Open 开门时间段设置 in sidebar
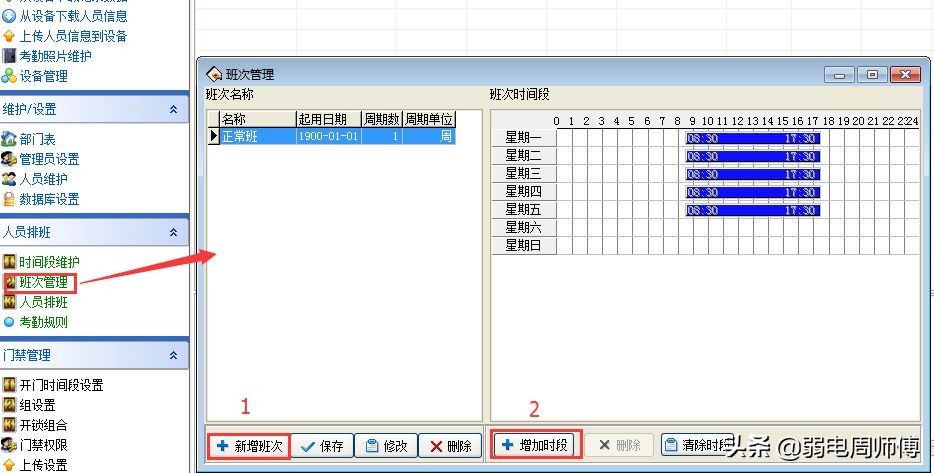This screenshot has height=473, width=934. pos(61,385)
